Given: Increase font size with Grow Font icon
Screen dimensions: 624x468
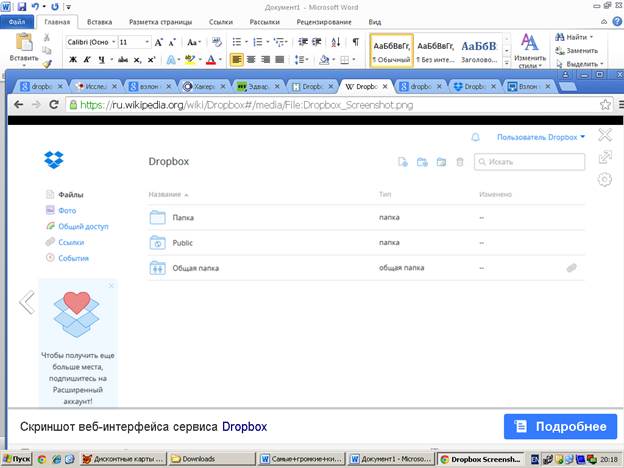Looking at the screenshot, I should pyautogui.click(x=158, y=42).
